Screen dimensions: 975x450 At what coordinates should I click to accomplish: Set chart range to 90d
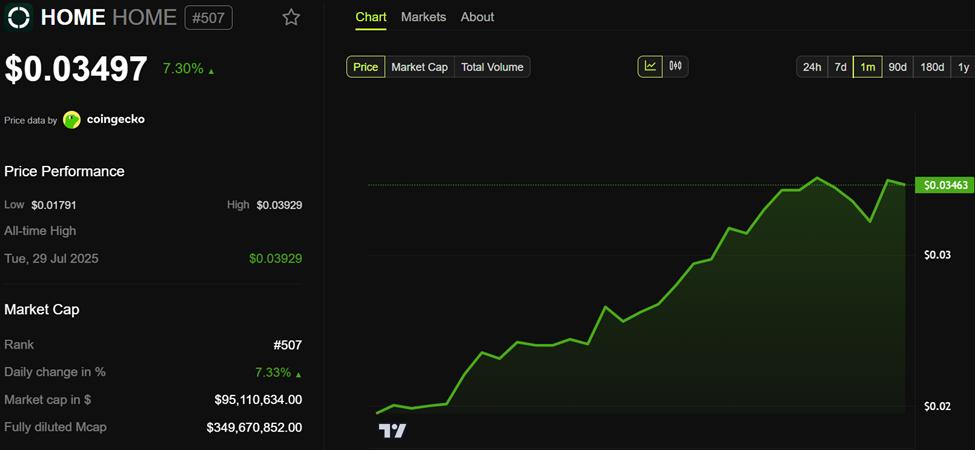897,67
